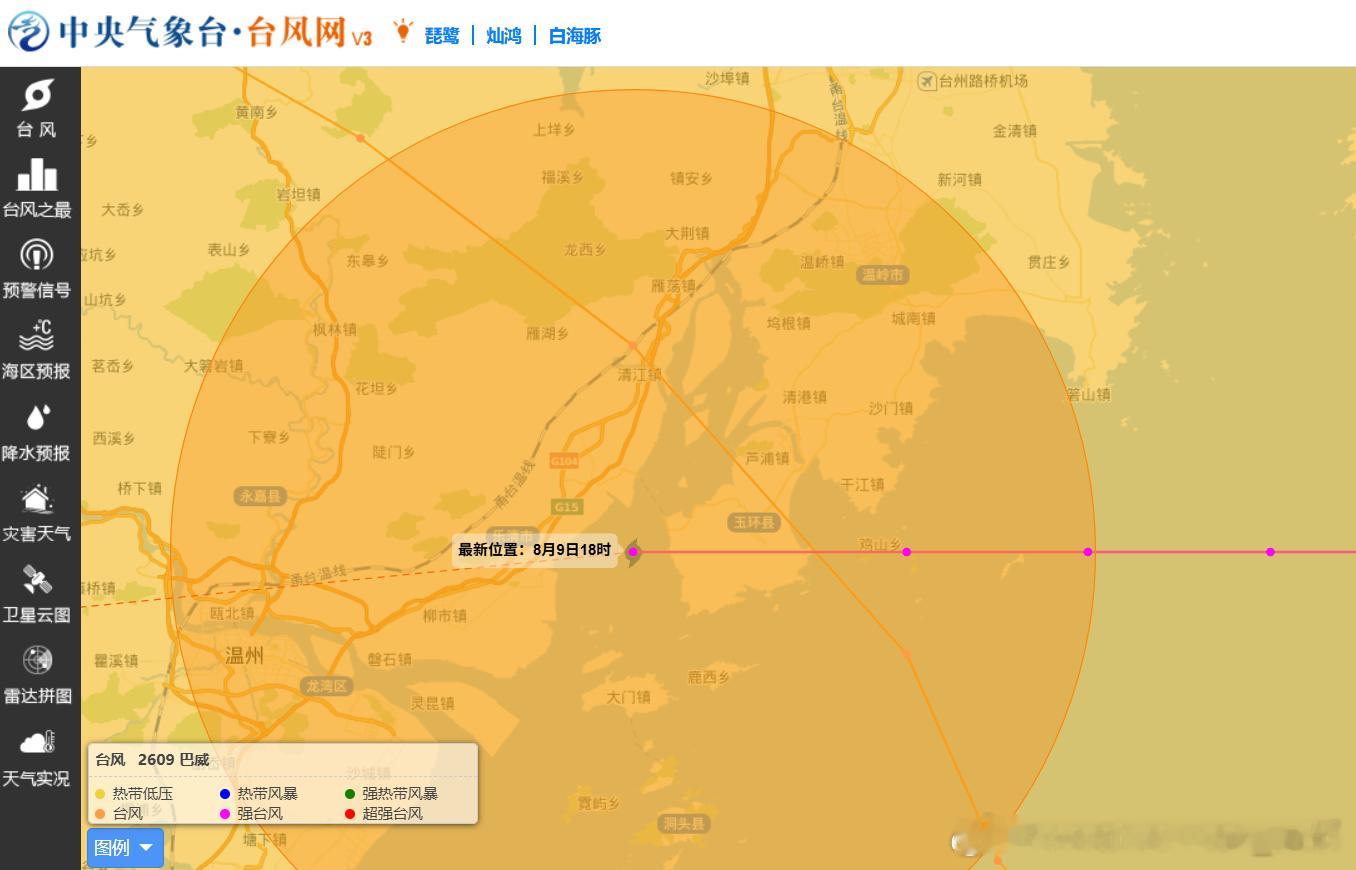Select orange forecast point east of 鹿西乡

click(x=907, y=655)
